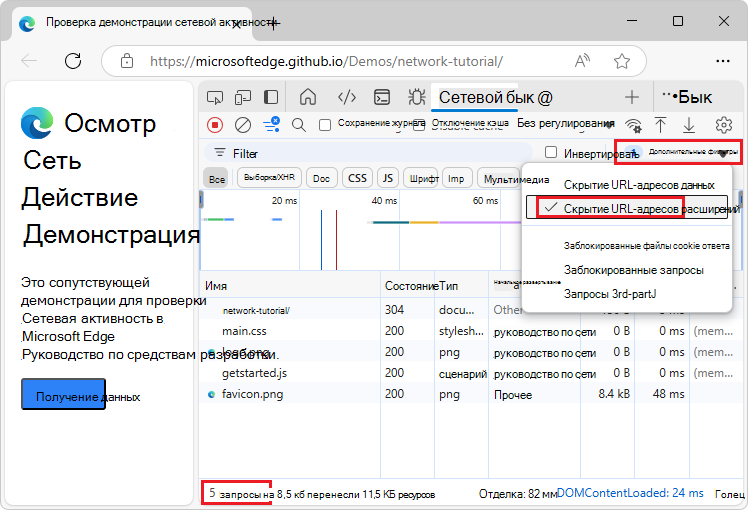This screenshot has height=510, width=748.
Task: Uncheck Скрытие URL-адресов расширений option
Action: 627,208
